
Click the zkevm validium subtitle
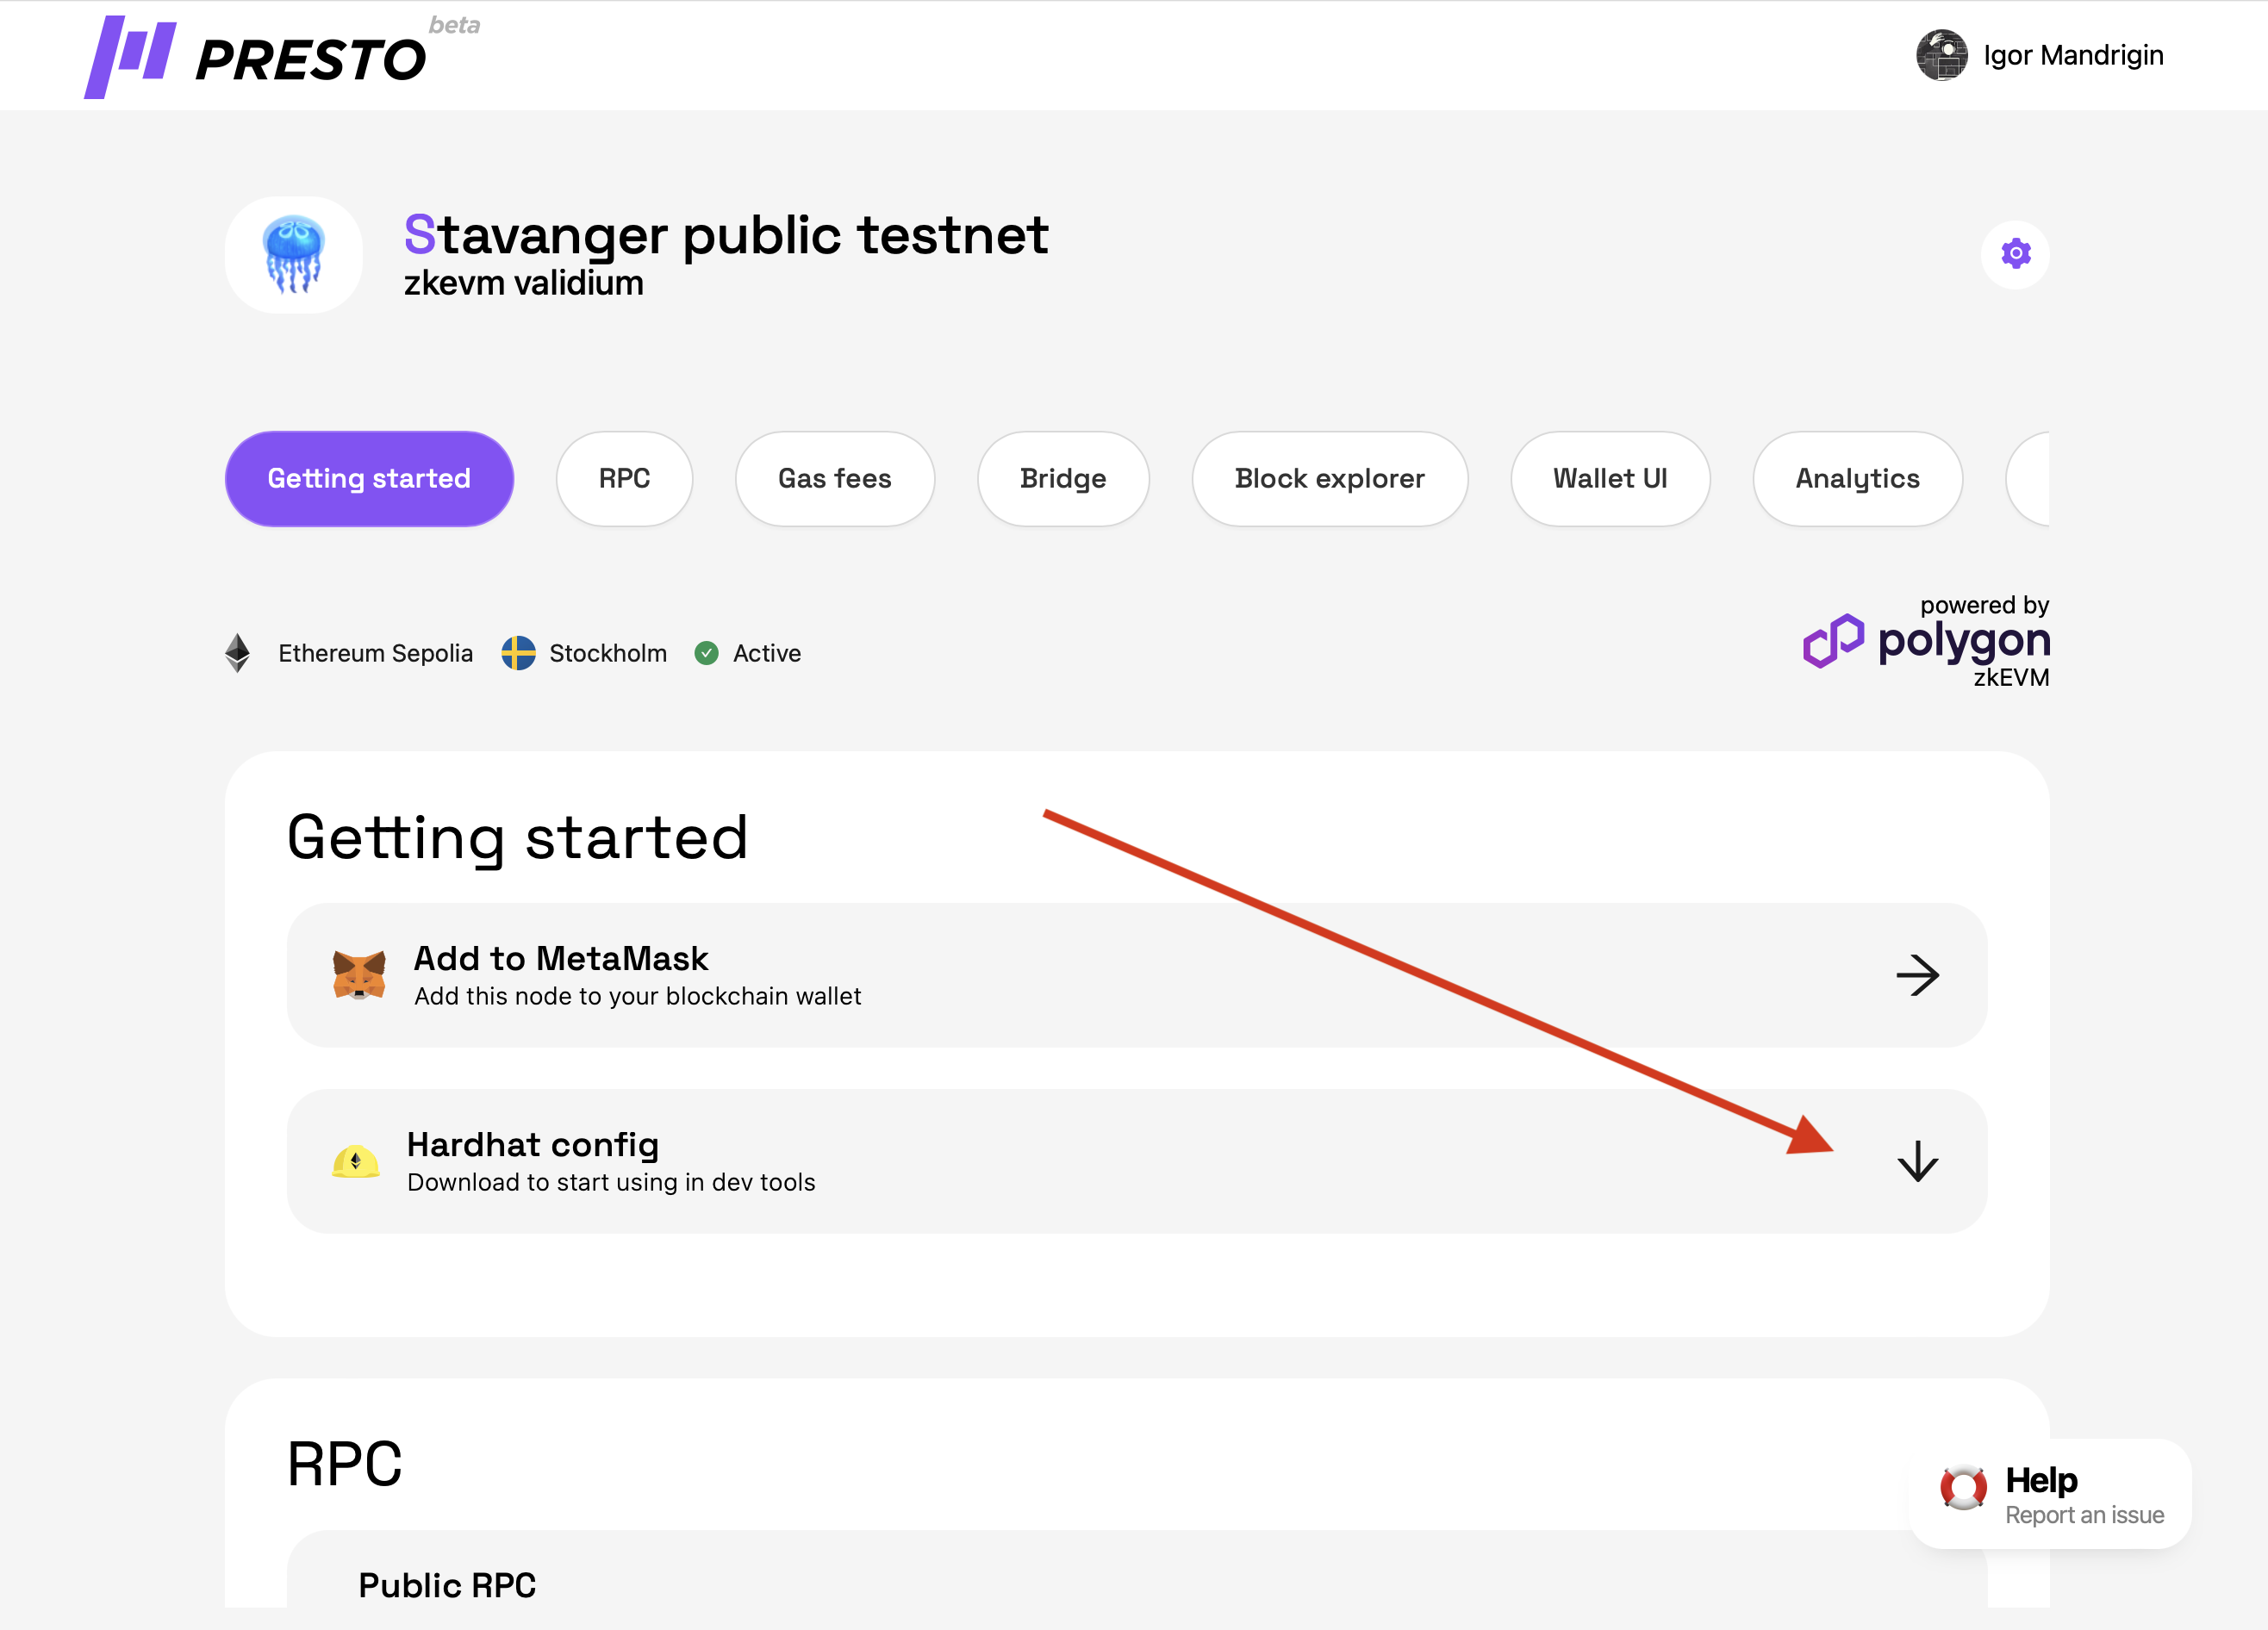[x=523, y=283]
